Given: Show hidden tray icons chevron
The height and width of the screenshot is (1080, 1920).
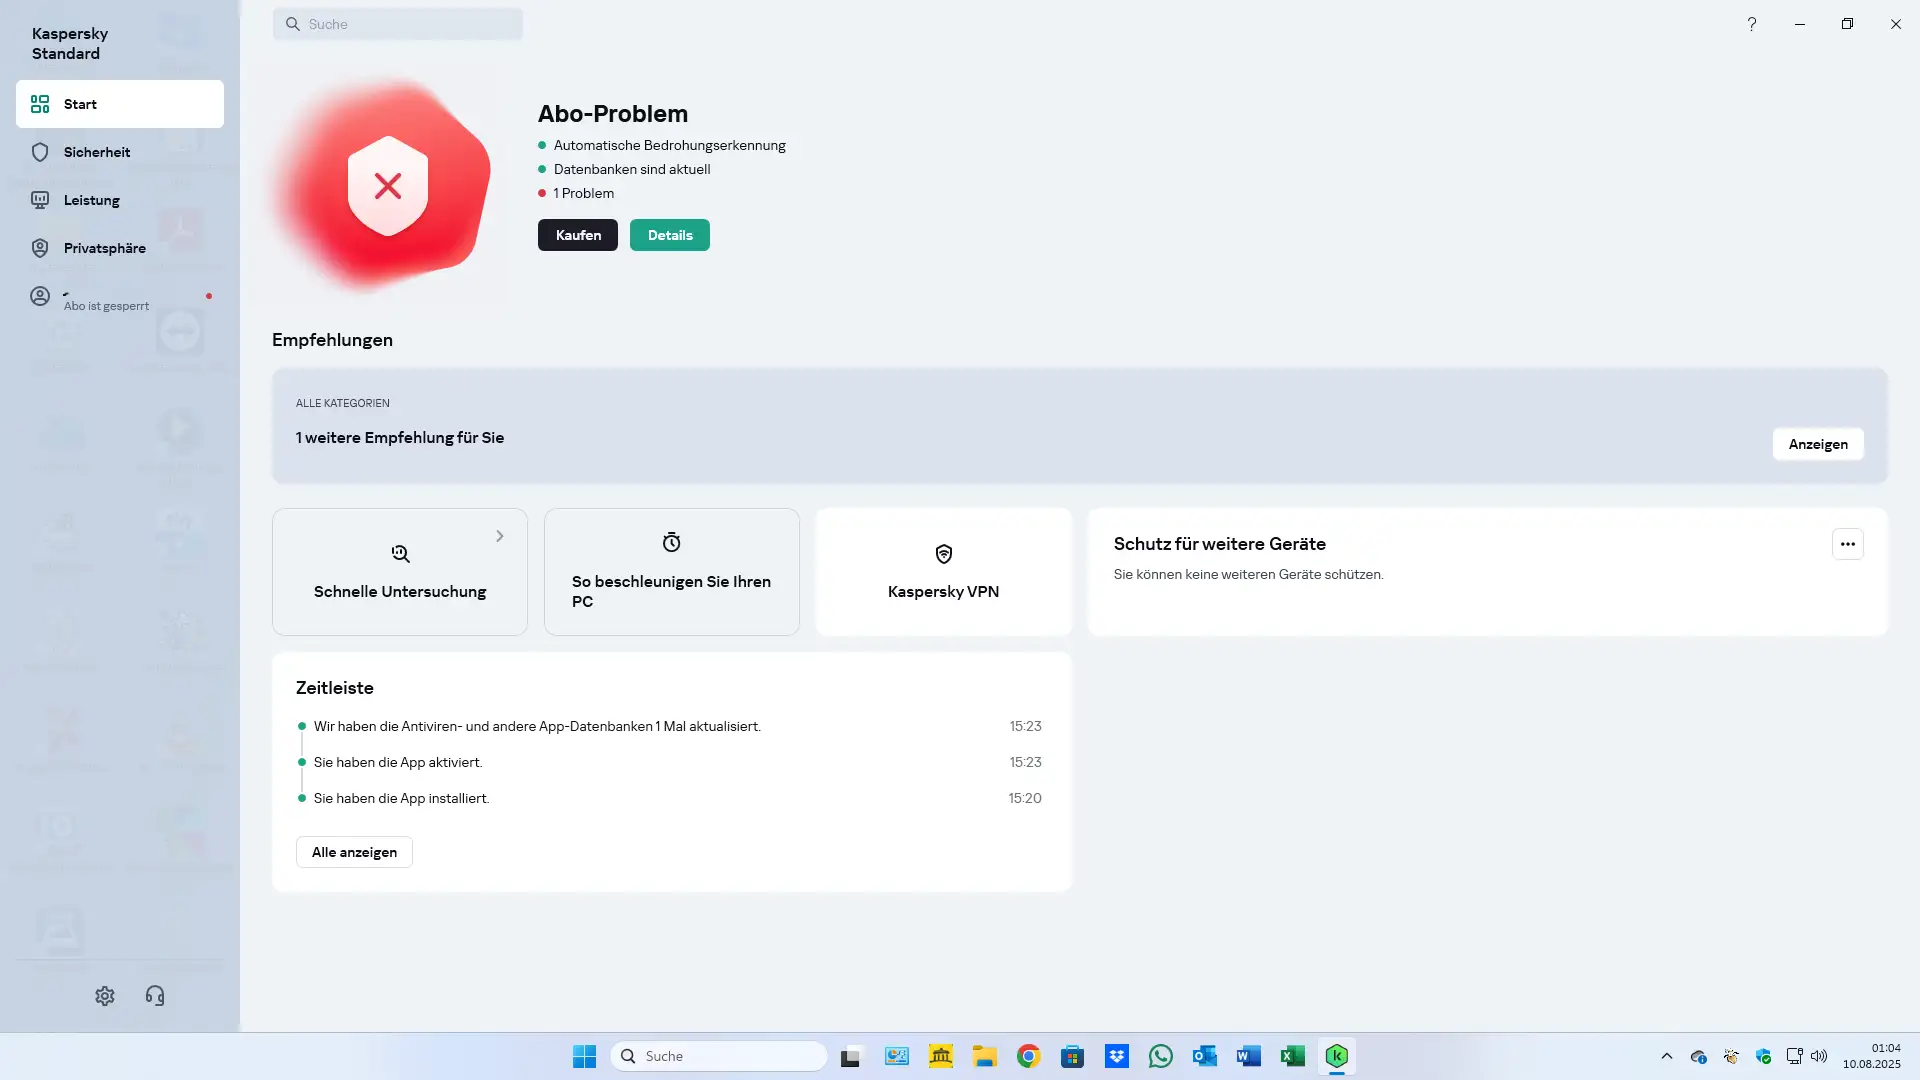Looking at the screenshot, I should tap(1666, 1056).
